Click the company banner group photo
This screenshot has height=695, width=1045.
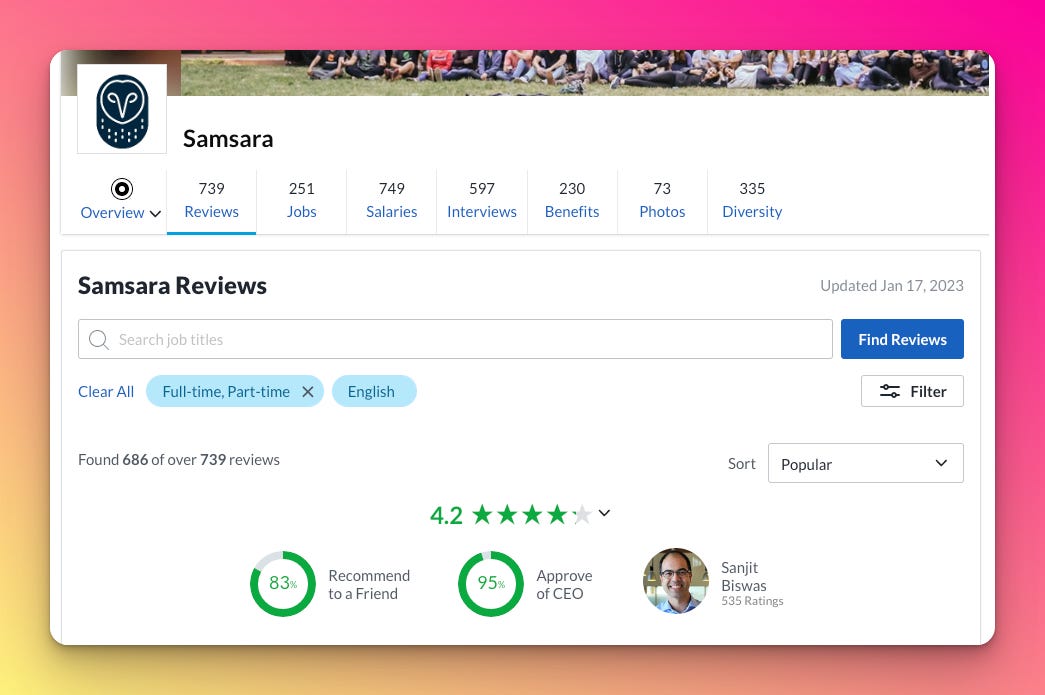click(584, 73)
